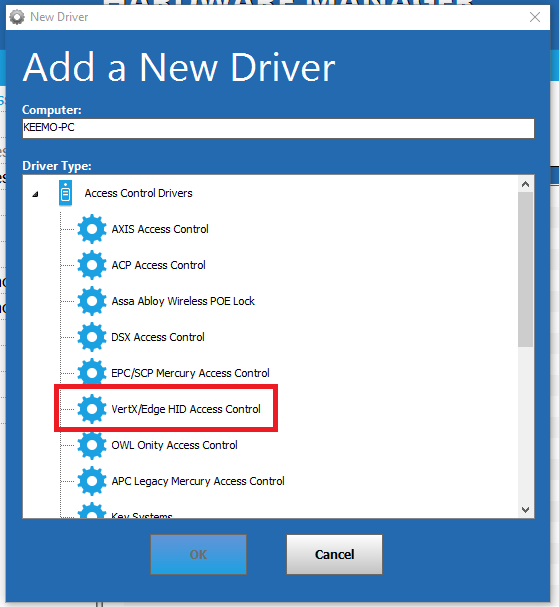Screen dimensions: 559x607
Task: Select the OWL Onity Access Control gear icon
Action: click(x=92, y=445)
